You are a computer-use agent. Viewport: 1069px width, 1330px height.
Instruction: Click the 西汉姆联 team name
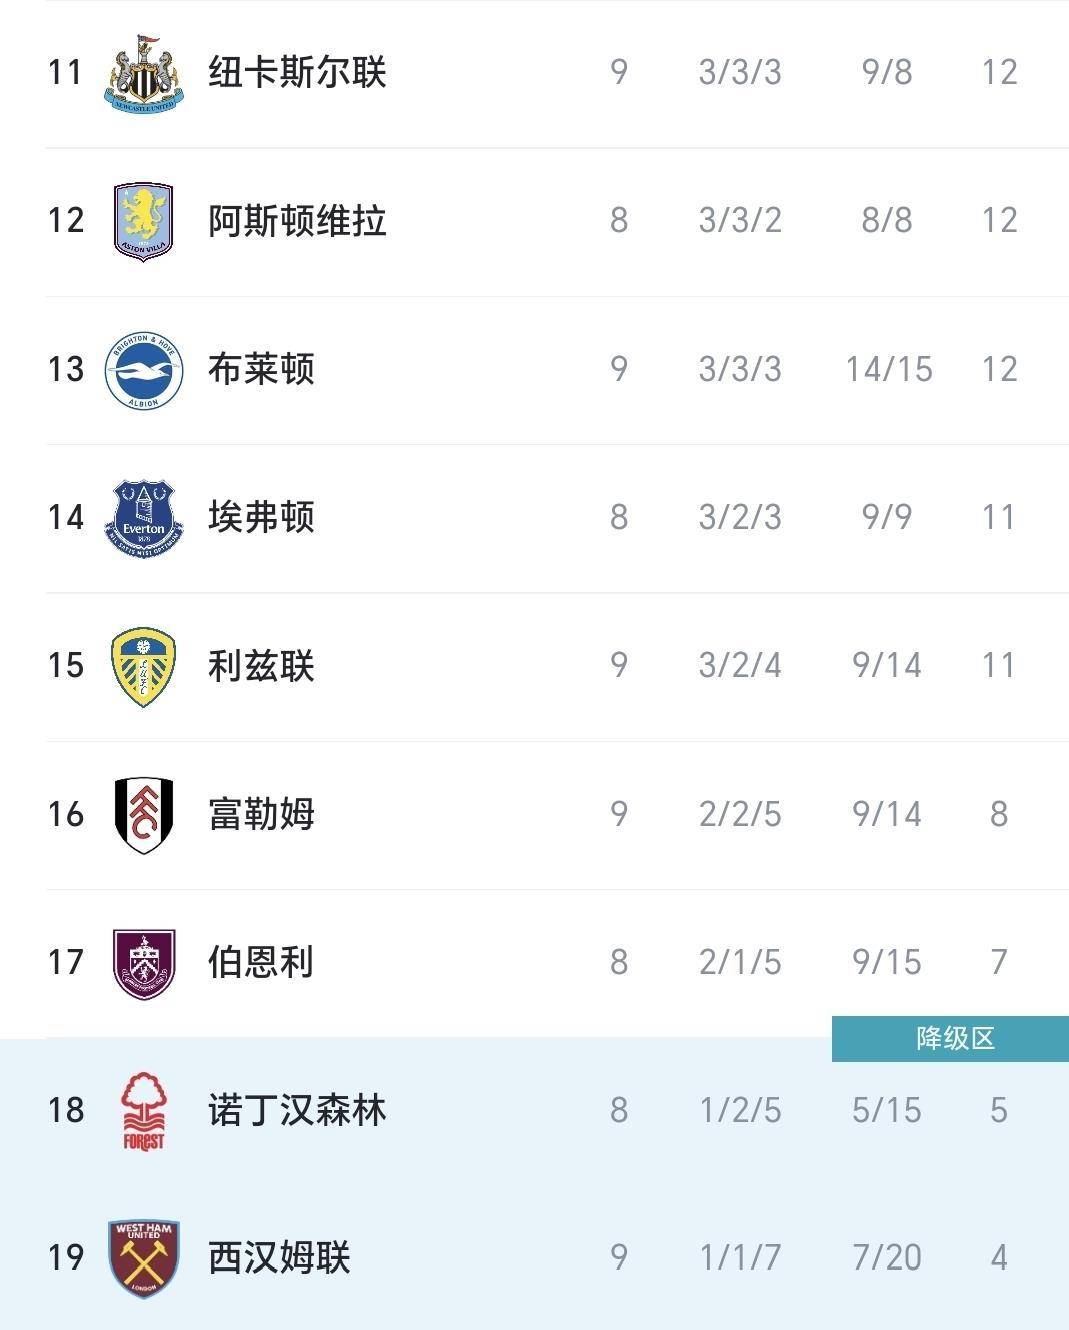[279, 1258]
